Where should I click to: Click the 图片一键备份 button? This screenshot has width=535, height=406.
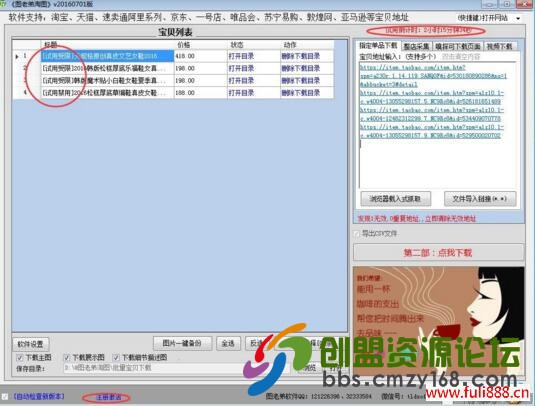click(x=182, y=343)
